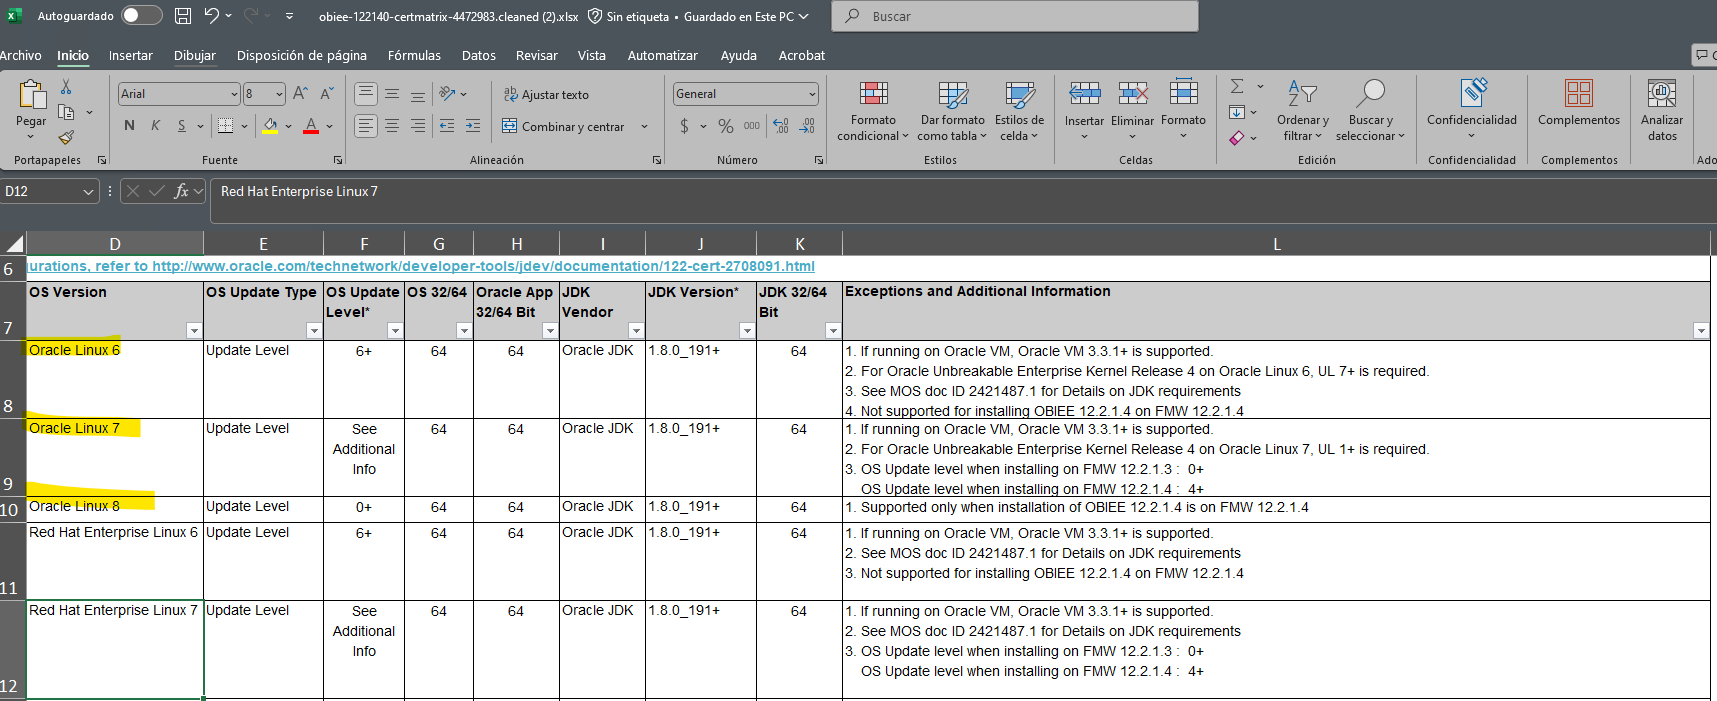Viewport: 1717px width, 701px height.
Task: Open the OS Version filter dropdown
Action: point(194,330)
